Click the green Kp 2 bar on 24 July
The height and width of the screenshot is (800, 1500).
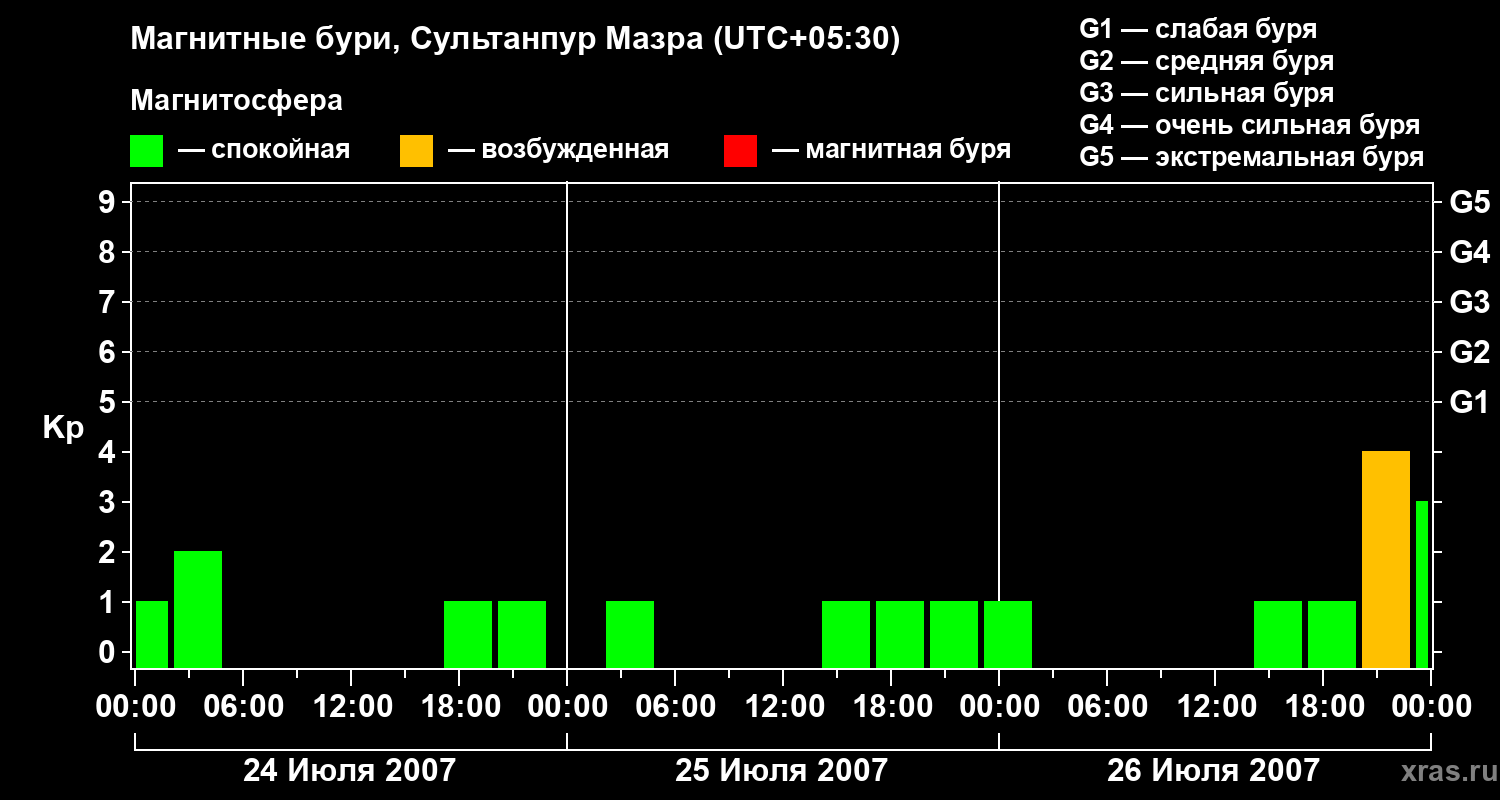pos(198,610)
